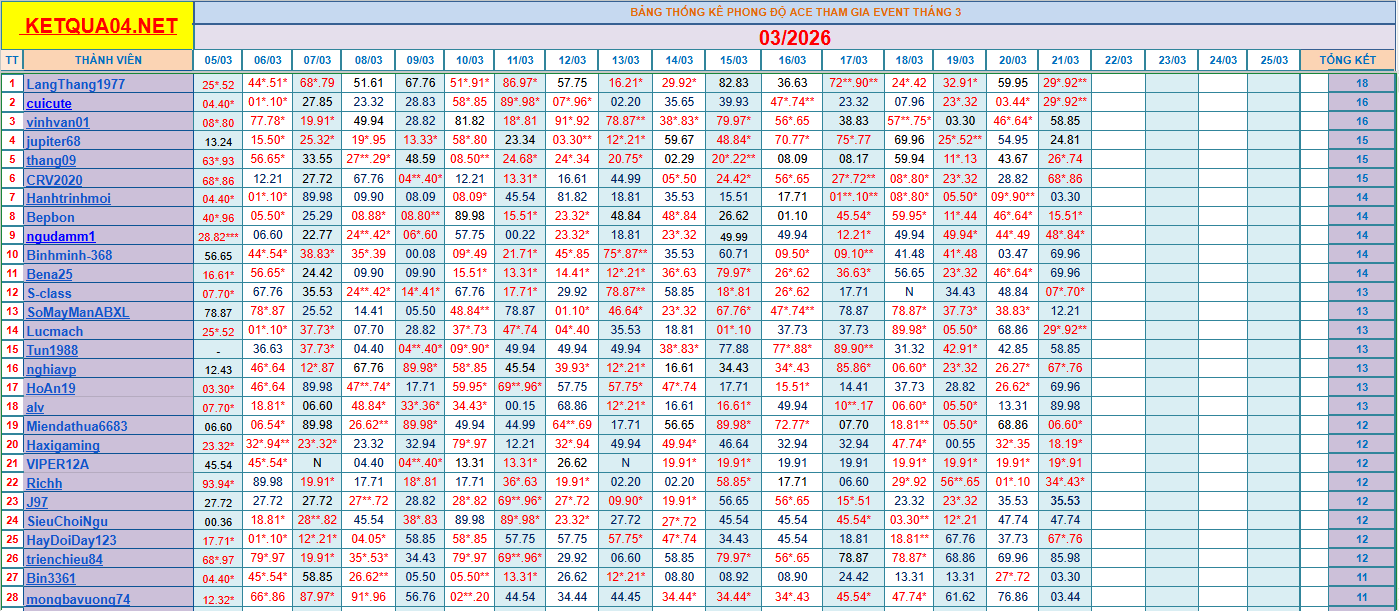Select trienchieu84's 21/03 cell 85.98
The height and width of the screenshot is (611, 1399).
tap(1064, 559)
